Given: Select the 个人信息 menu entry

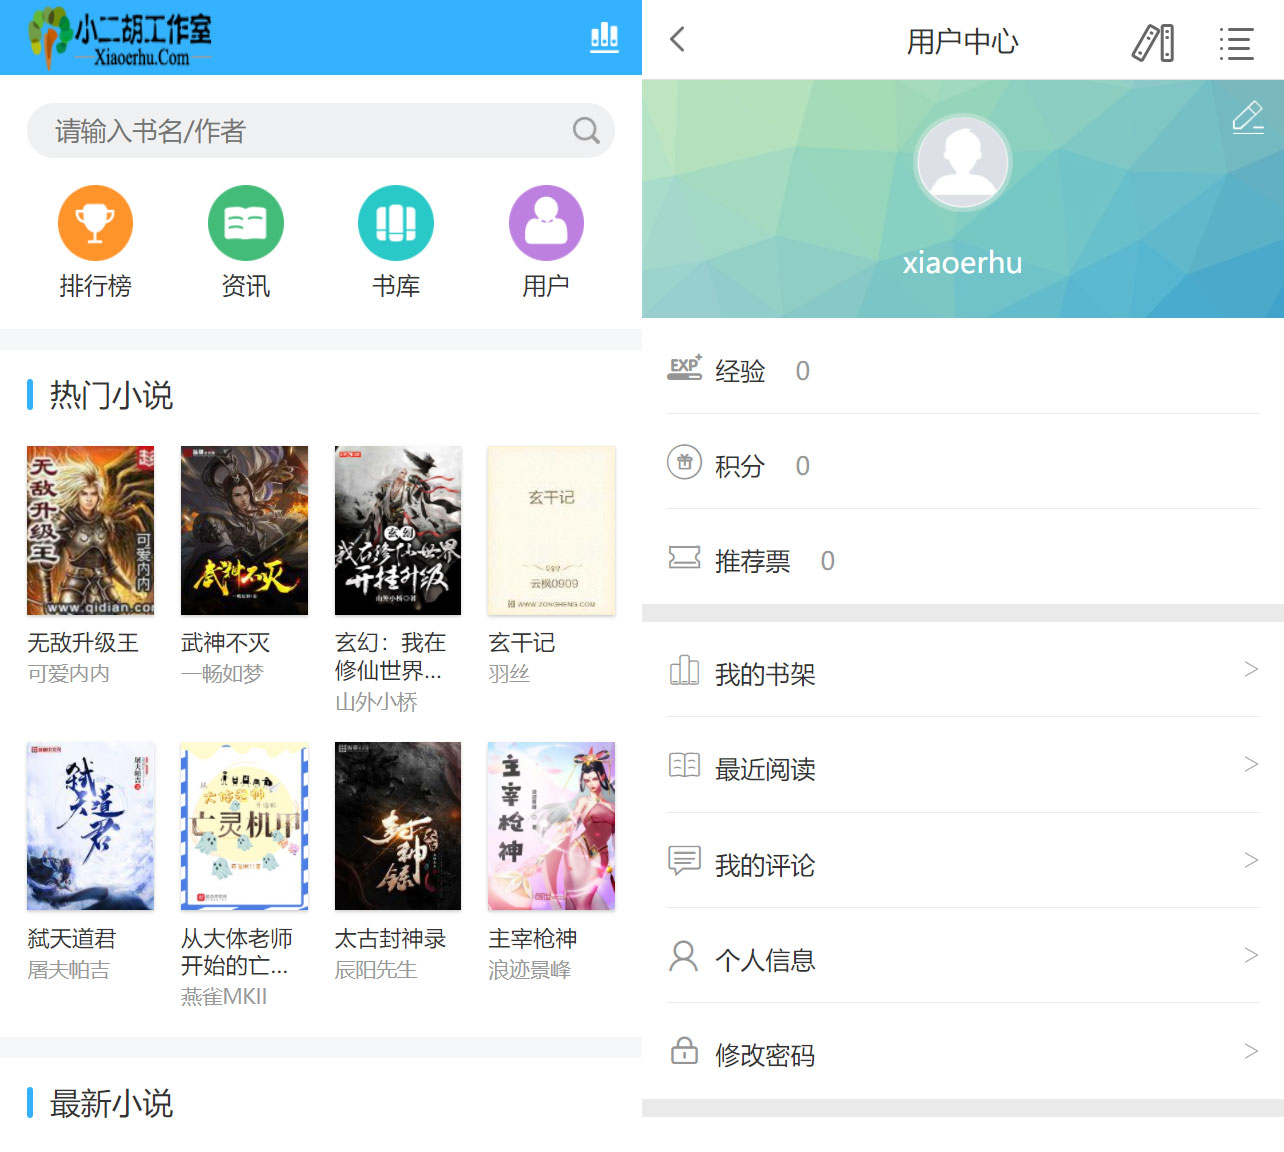Looking at the screenshot, I should [765, 960].
